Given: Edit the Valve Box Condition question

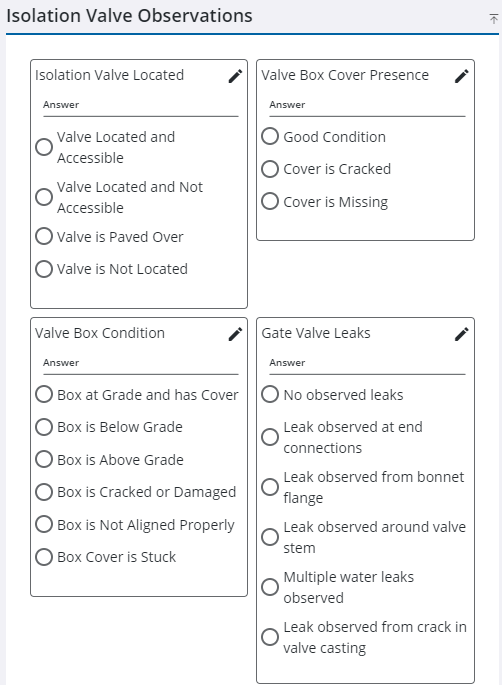Looking at the screenshot, I should pos(235,334).
